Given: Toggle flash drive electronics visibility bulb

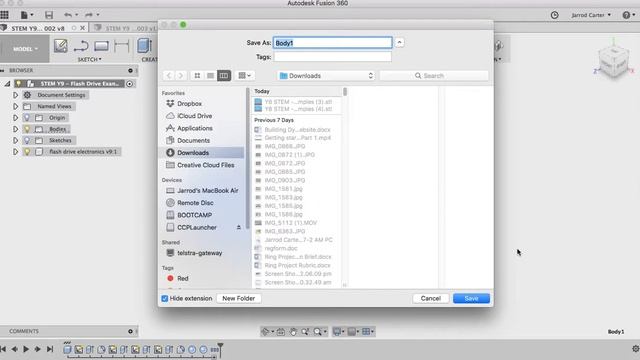Looking at the screenshot, I should tap(27, 152).
